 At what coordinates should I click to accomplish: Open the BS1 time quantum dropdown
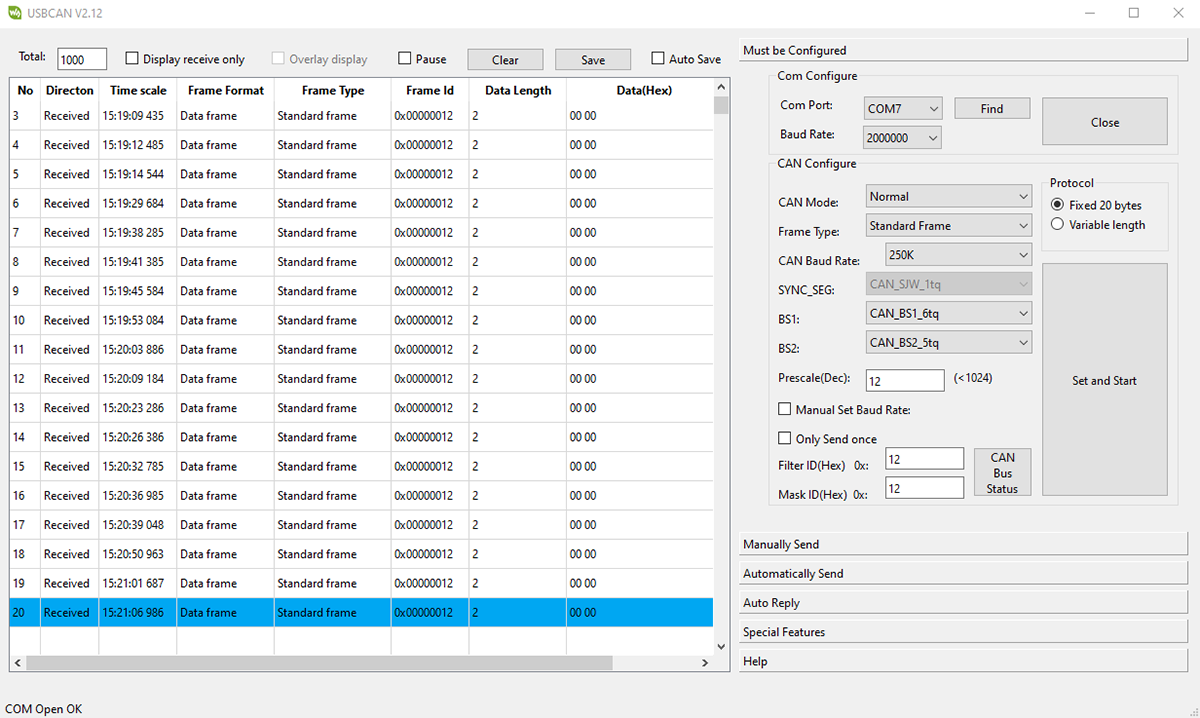(948, 314)
